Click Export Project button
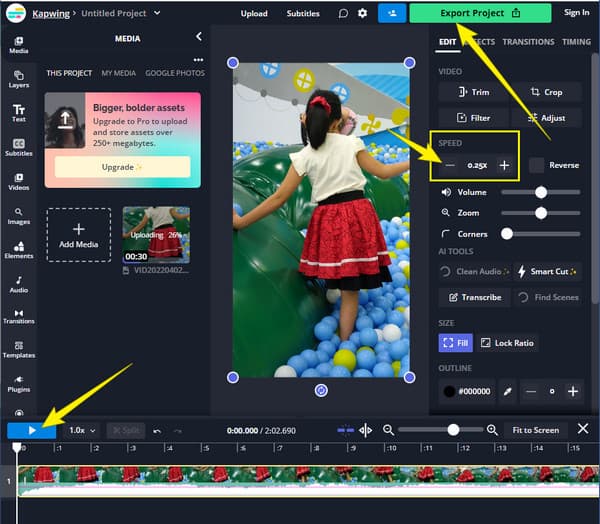Viewport: 600px width, 524px height. coord(480,13)
